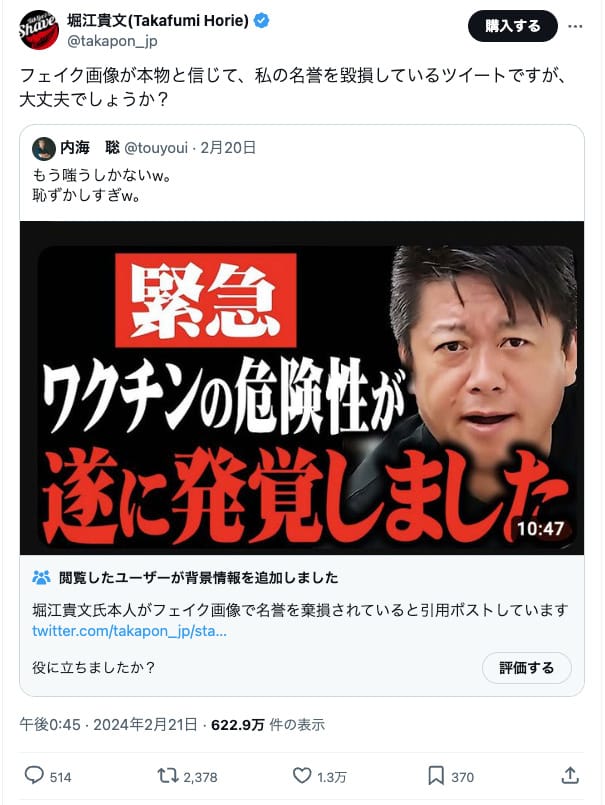This screenshot has height=805, width=605.
Task: Open the share icon
Action: point(570,775)
